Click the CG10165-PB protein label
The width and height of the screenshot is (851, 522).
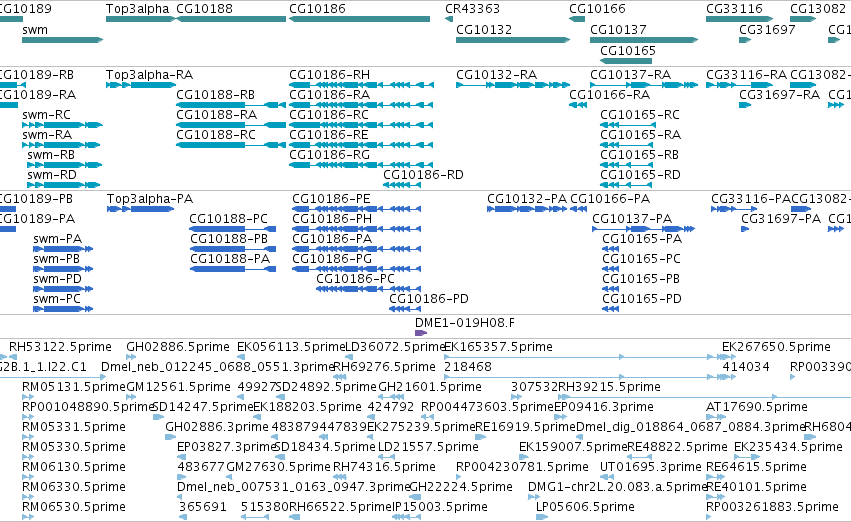(641, 279)
